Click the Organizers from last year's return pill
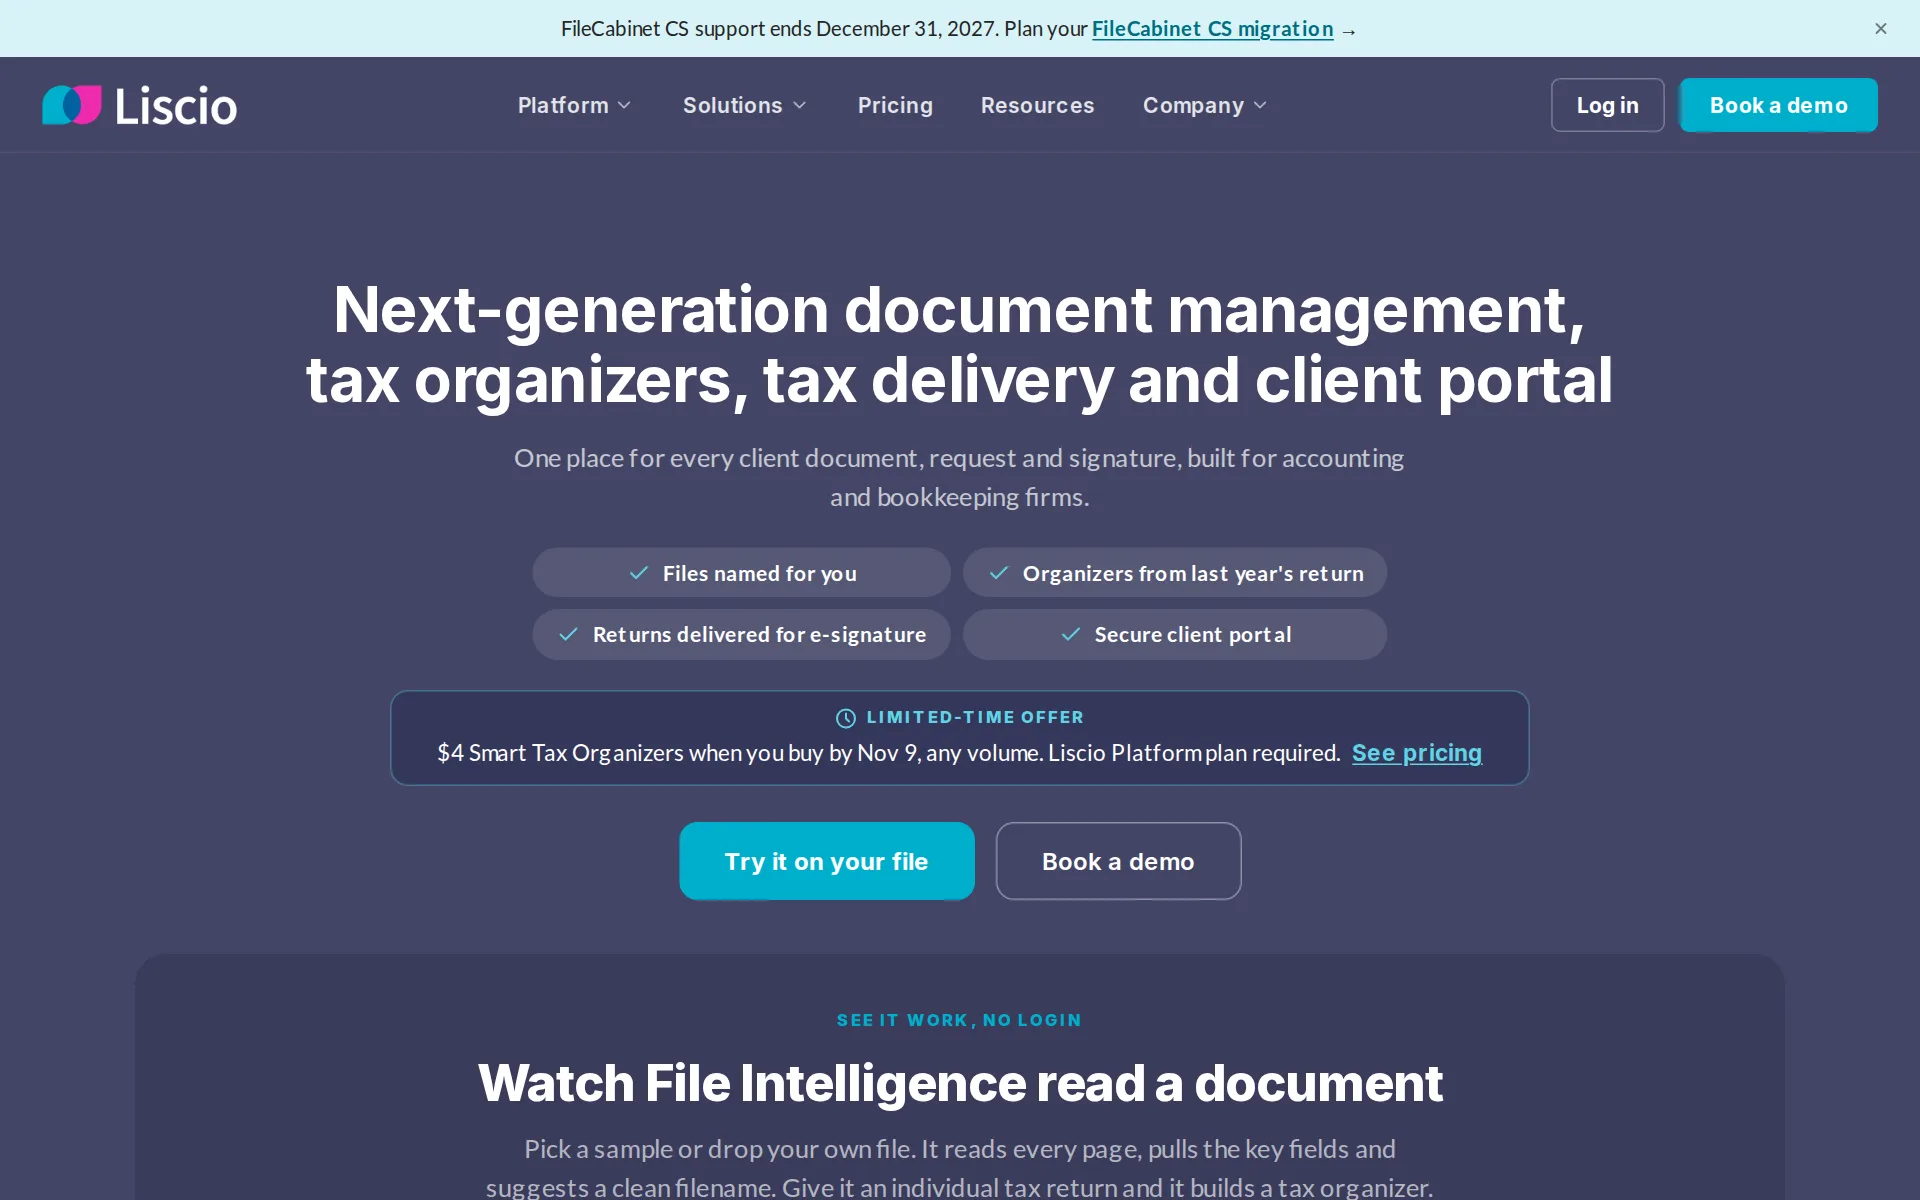The image size is (1920, 1200). pos(1174,573)
